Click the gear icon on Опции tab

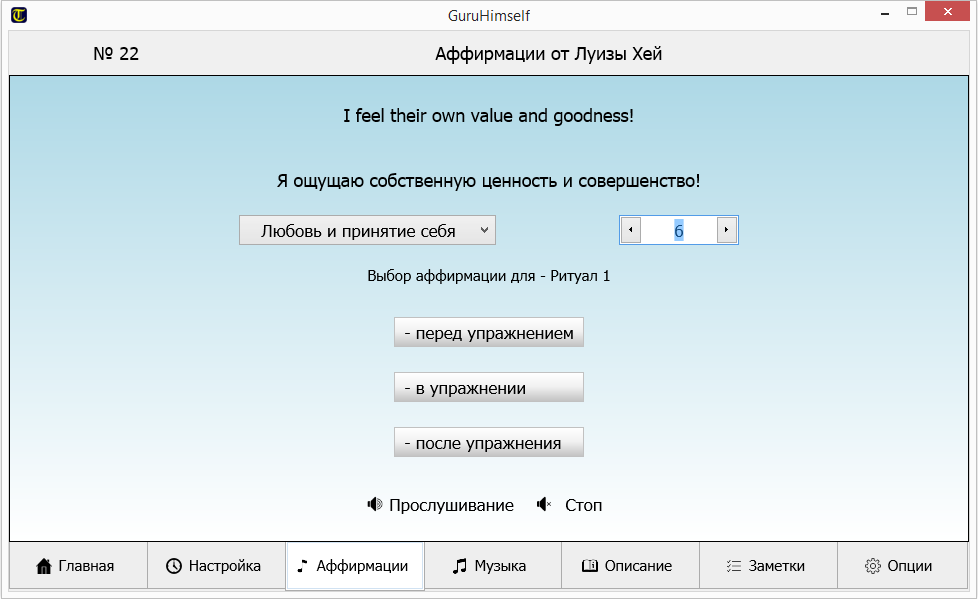pos(872,566)
